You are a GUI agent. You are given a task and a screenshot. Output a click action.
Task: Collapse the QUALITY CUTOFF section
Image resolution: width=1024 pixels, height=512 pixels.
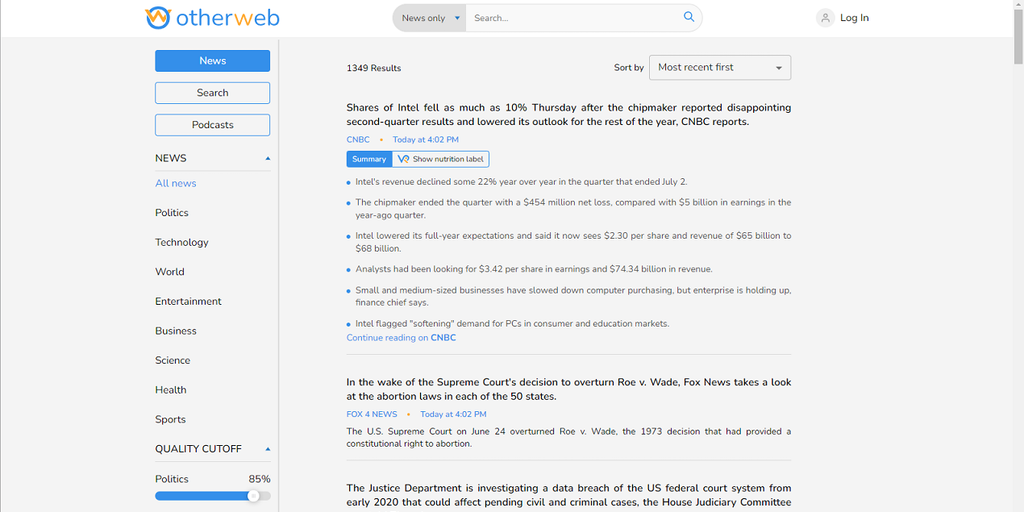[267, 449]
